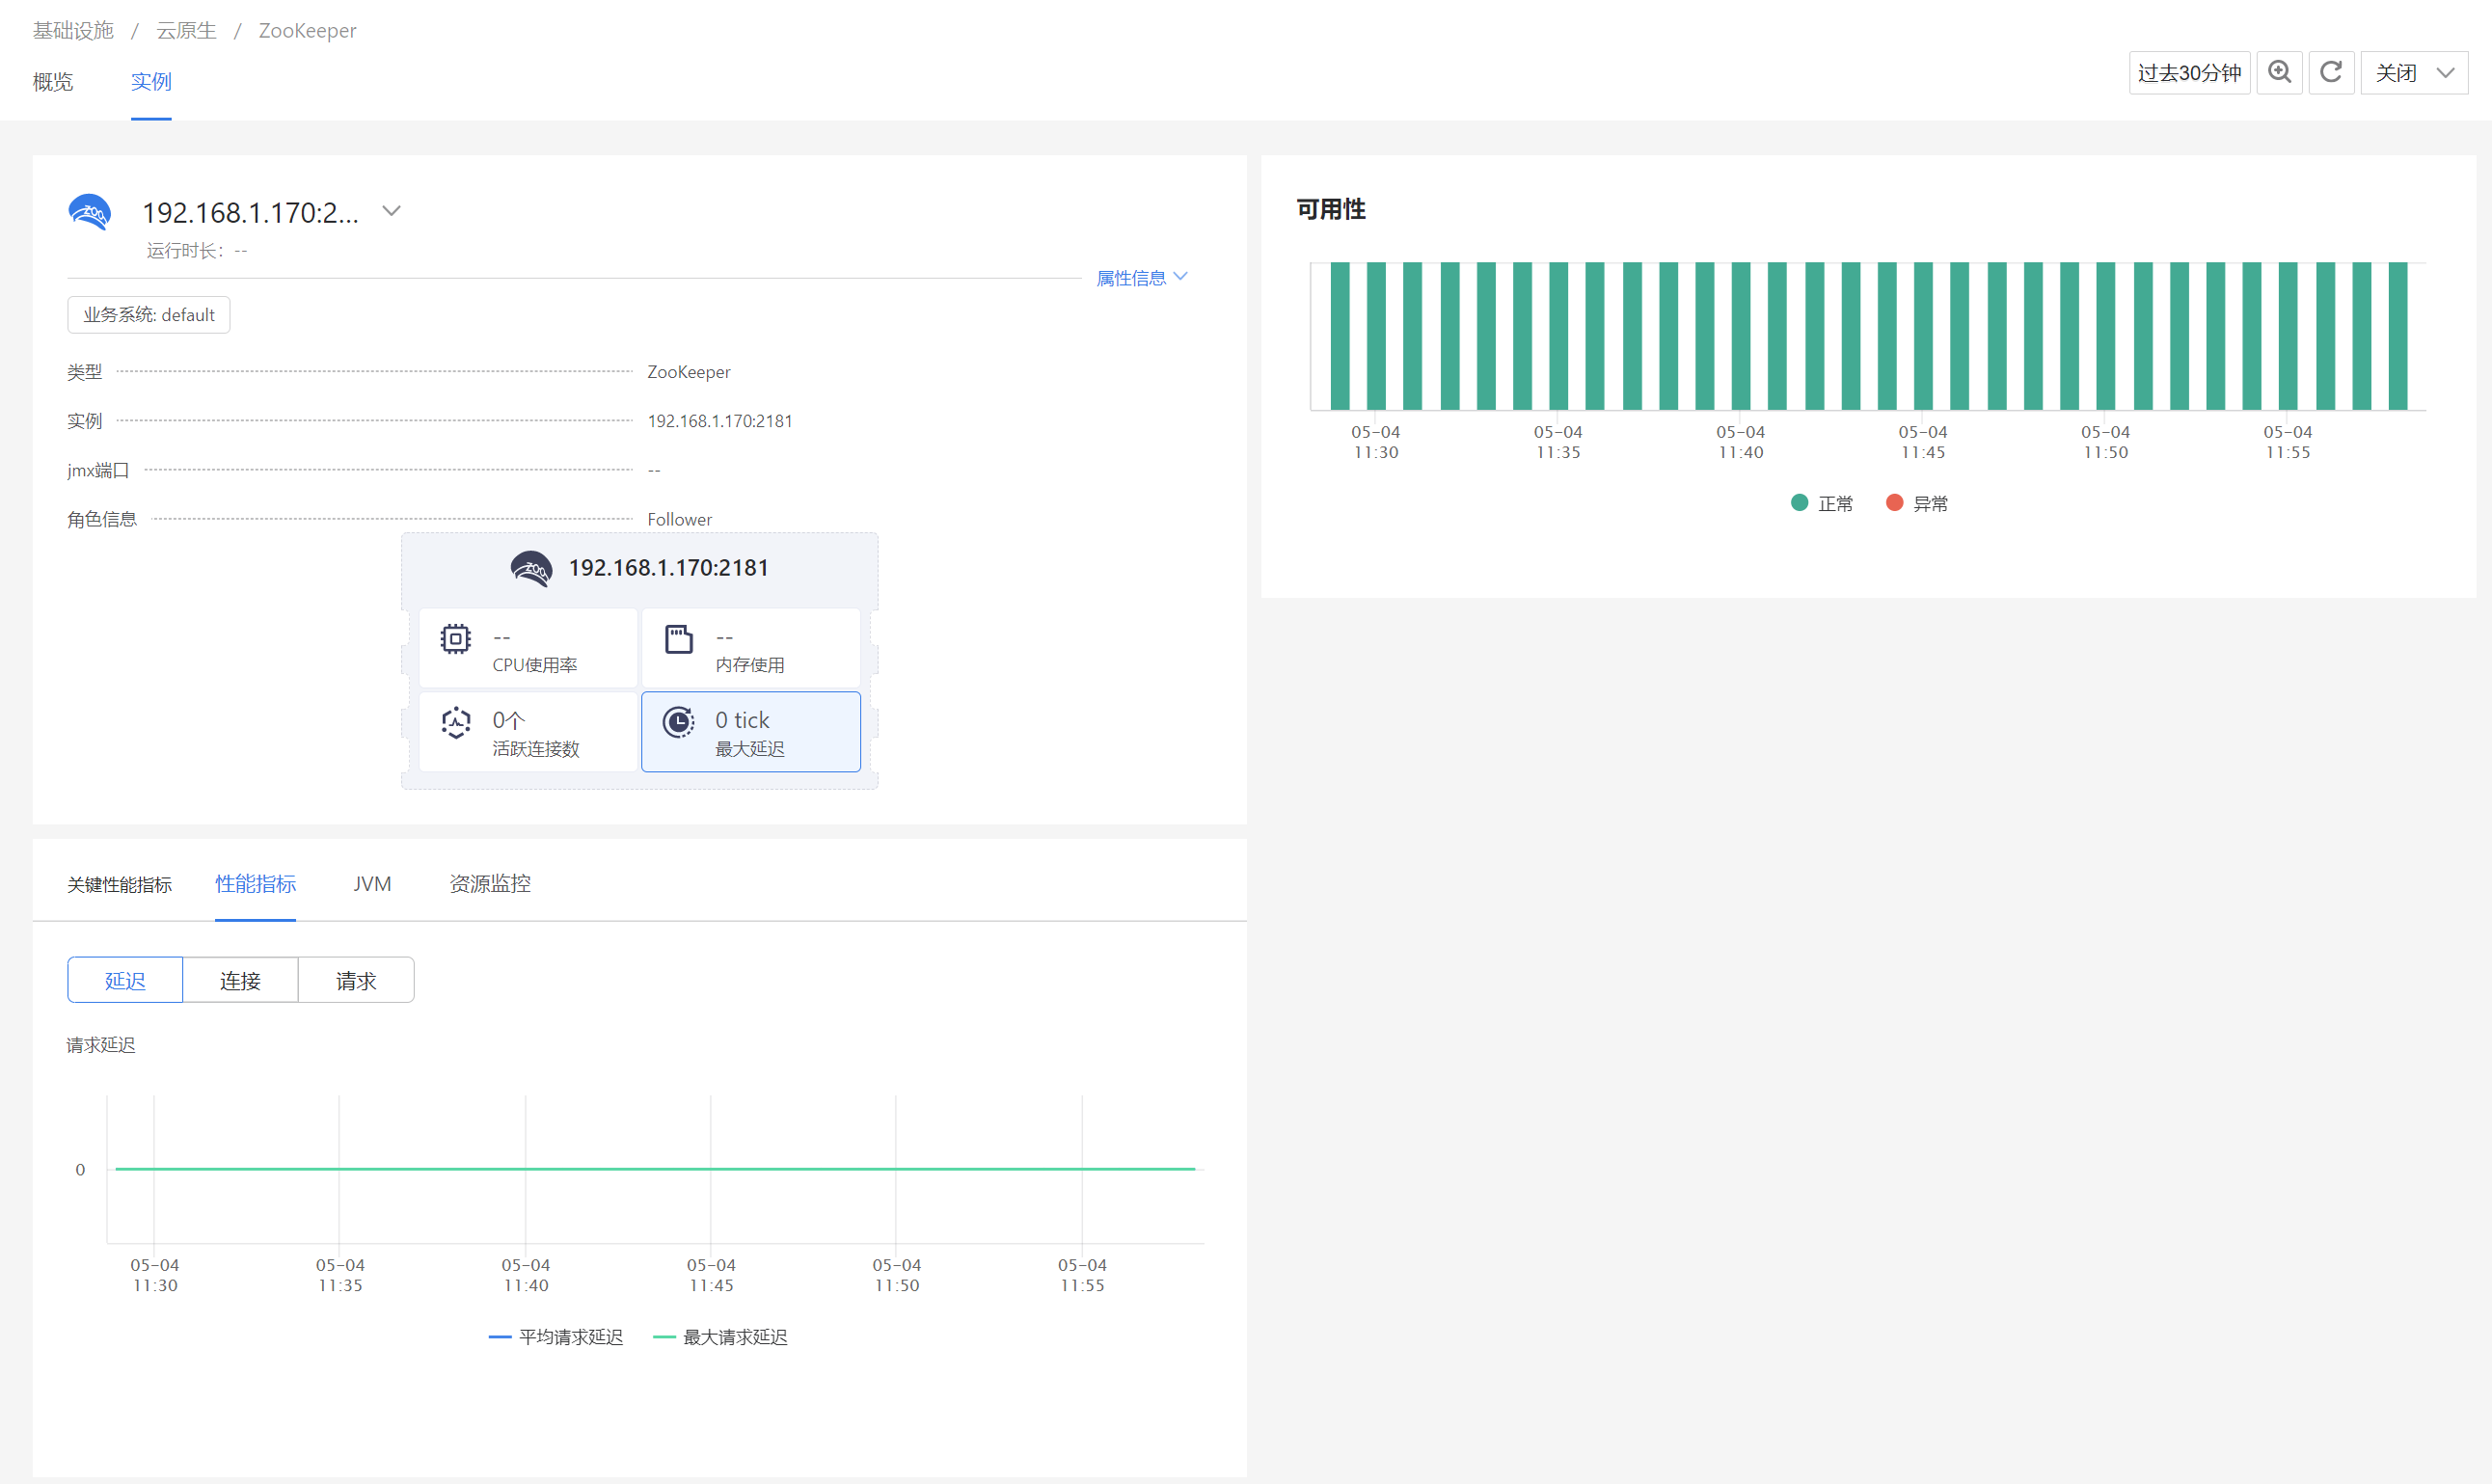
Task: Toggle the 异常 legend item
Action: (x=1917, y=503)
